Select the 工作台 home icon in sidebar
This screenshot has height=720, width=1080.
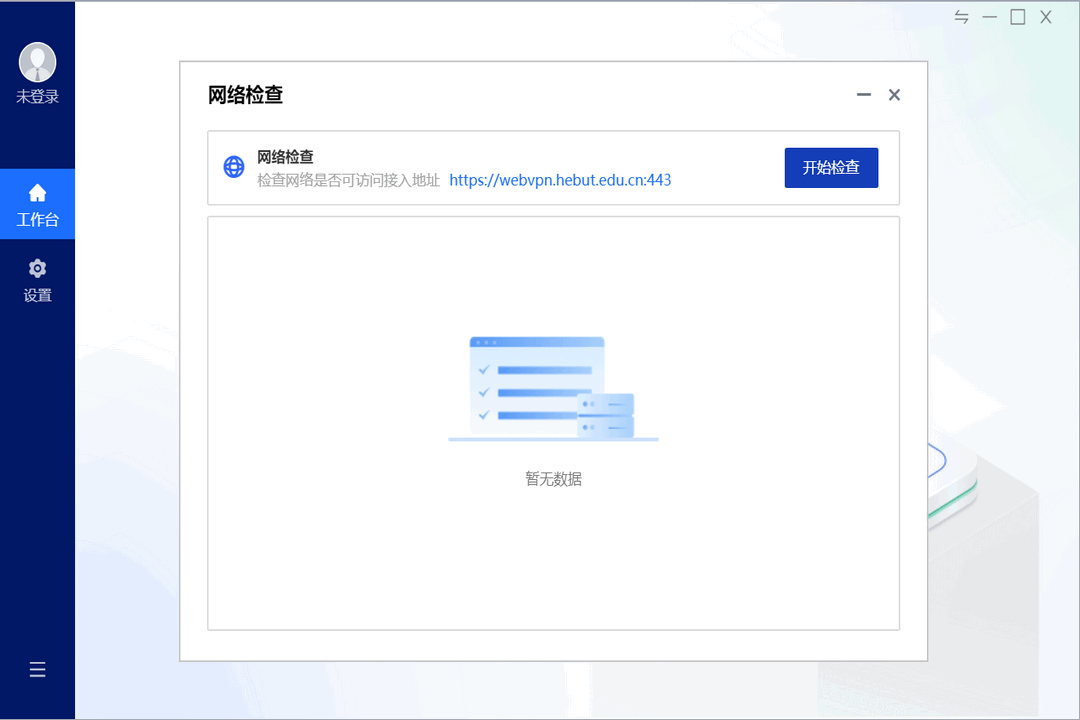coord(37,192)
